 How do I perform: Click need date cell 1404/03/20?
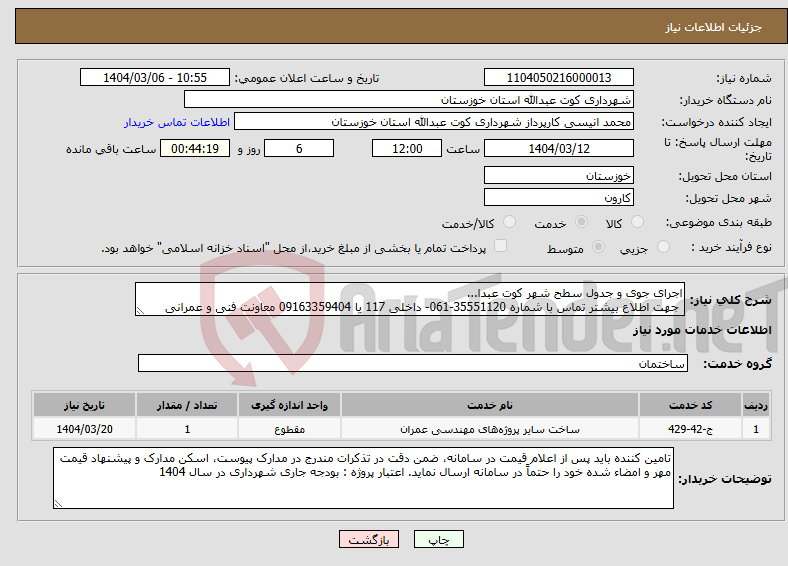coord(84,429)
